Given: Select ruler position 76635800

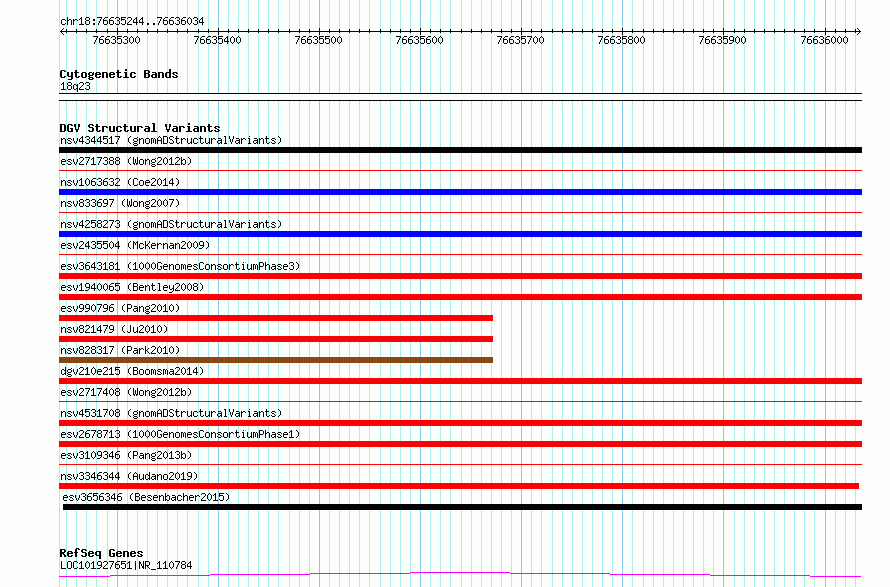Looking at the screenshot, I should coord(622,40).
